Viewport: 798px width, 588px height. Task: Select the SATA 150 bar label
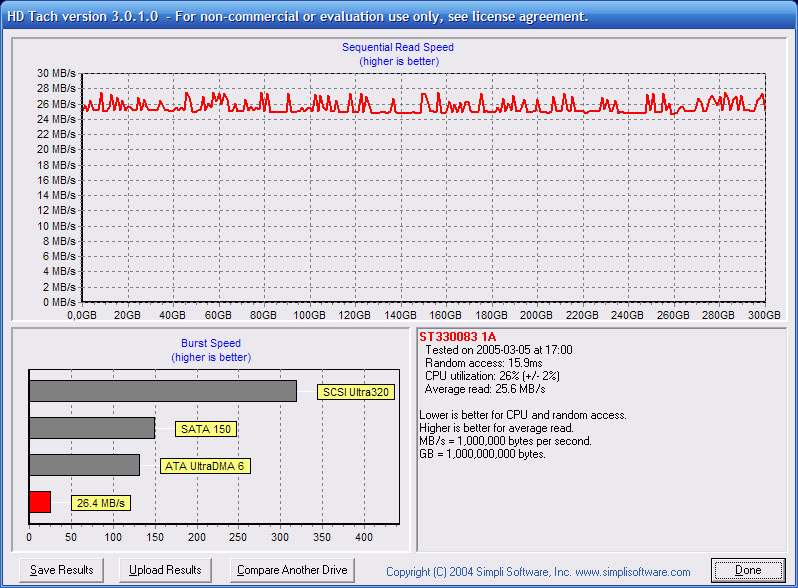[206, 429]
